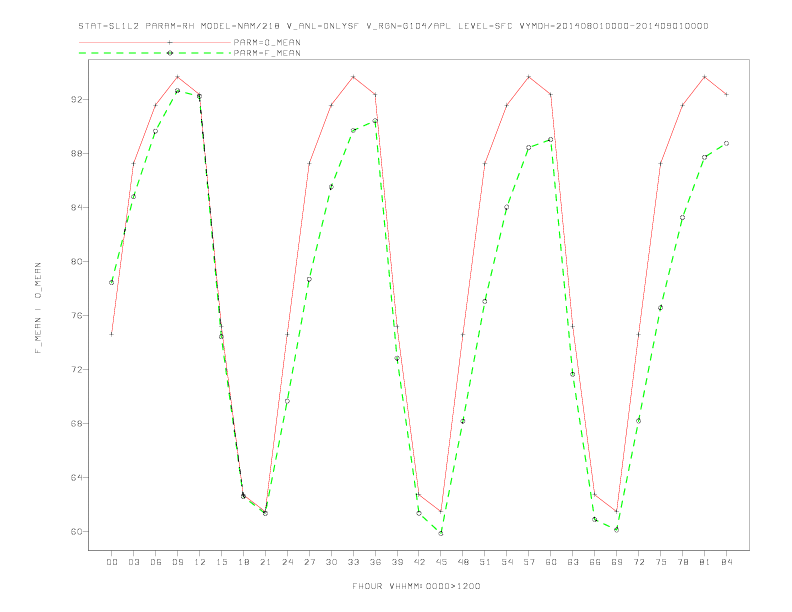Image resolution: width=792 pixels, height=612 pixels.
Task: Click the F_MEAN circle marker at hour 45
Action: [x=441, y=533]
